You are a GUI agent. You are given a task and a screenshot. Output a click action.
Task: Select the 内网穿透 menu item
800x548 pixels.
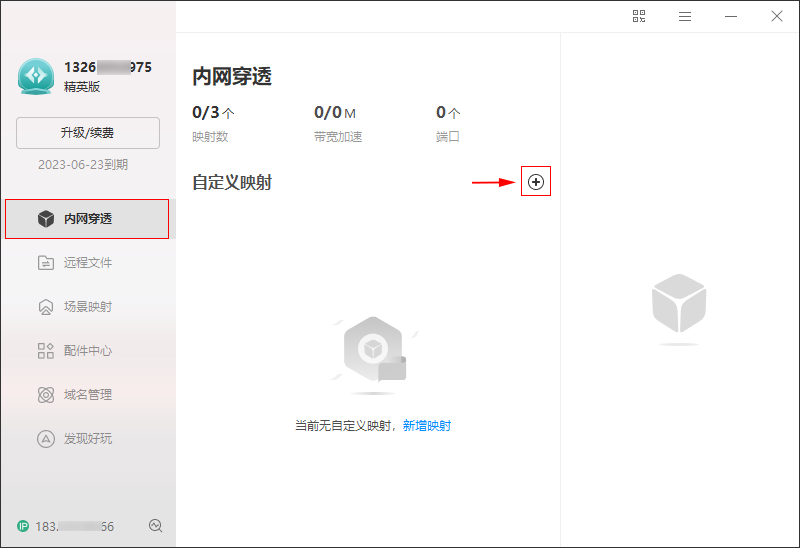[x=87, y=218]
